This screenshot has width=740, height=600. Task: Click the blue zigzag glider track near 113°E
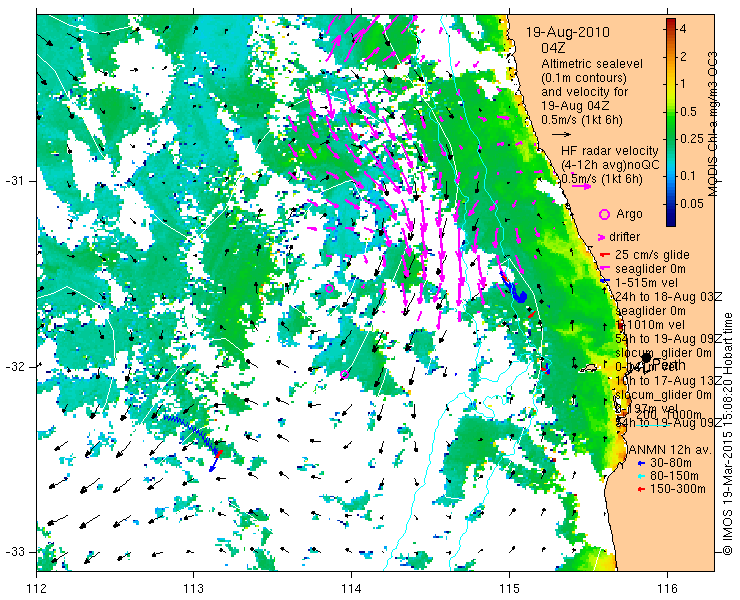(190, 431)
